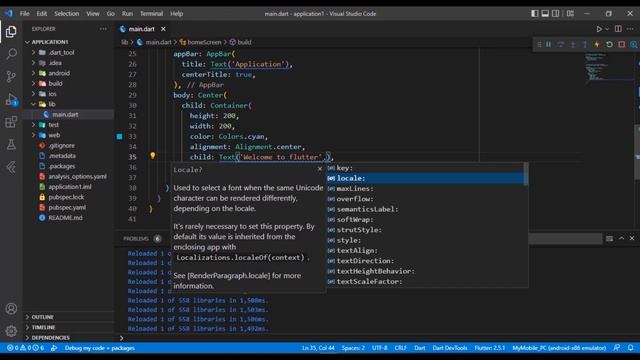Maximize the panel with up chevron
The image size is (640, 360).
pyautogui.click(x=621, y=238)
